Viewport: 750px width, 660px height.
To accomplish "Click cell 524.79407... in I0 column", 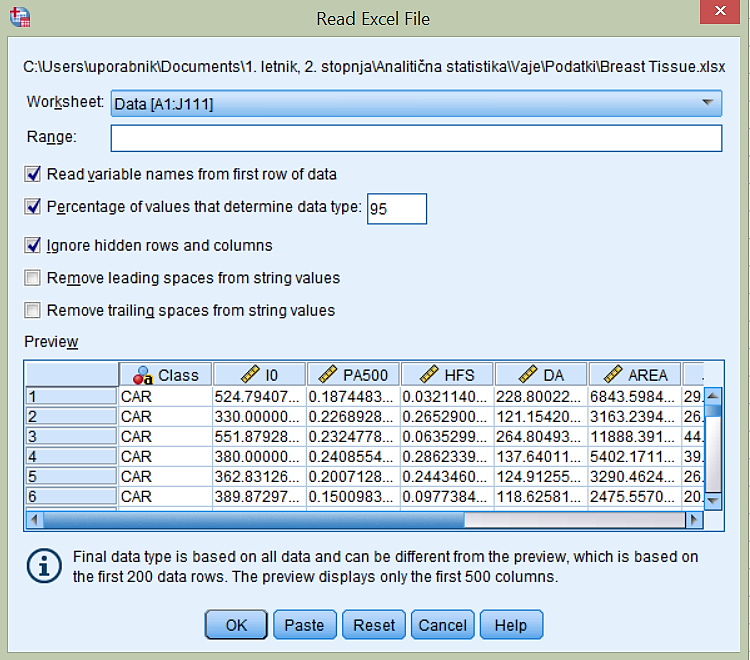I will tap(259, 396).
